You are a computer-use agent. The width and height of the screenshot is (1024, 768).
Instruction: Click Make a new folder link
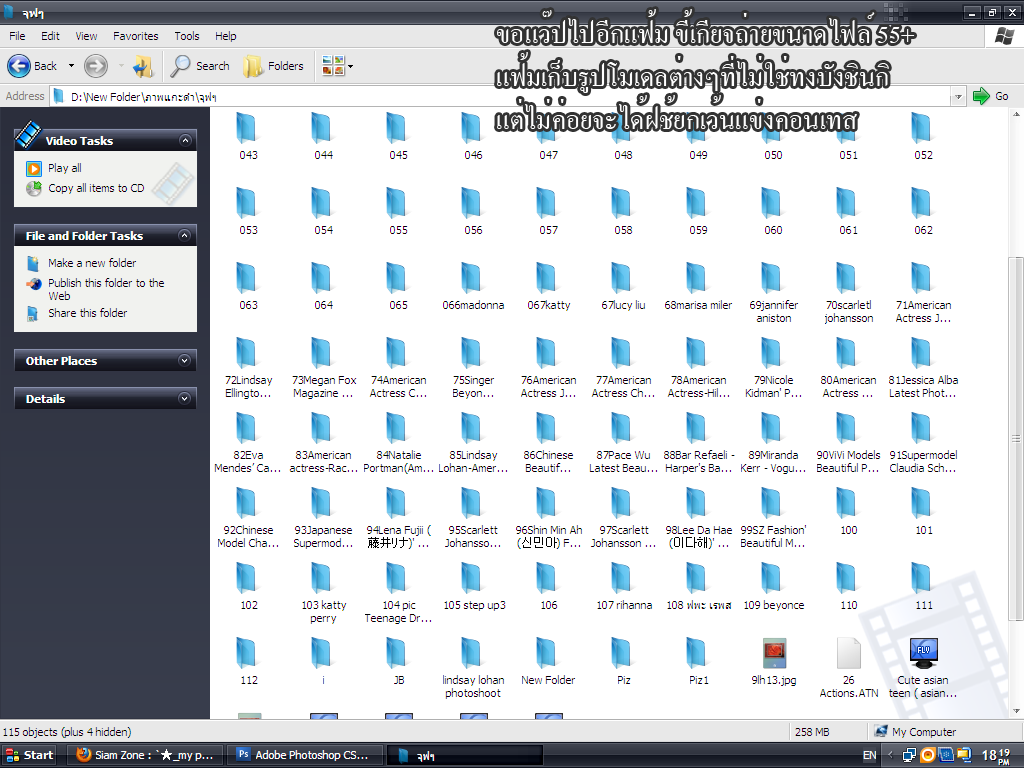[92, 263]
